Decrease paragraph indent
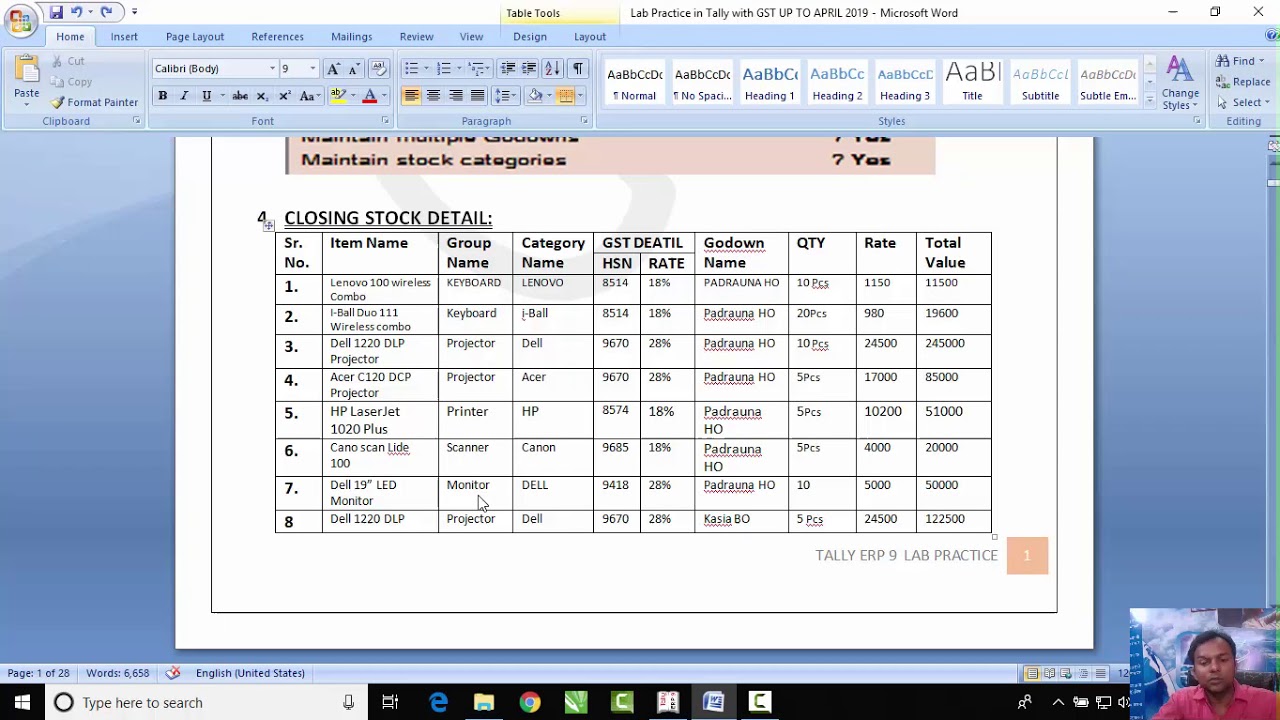 point(508,68)
